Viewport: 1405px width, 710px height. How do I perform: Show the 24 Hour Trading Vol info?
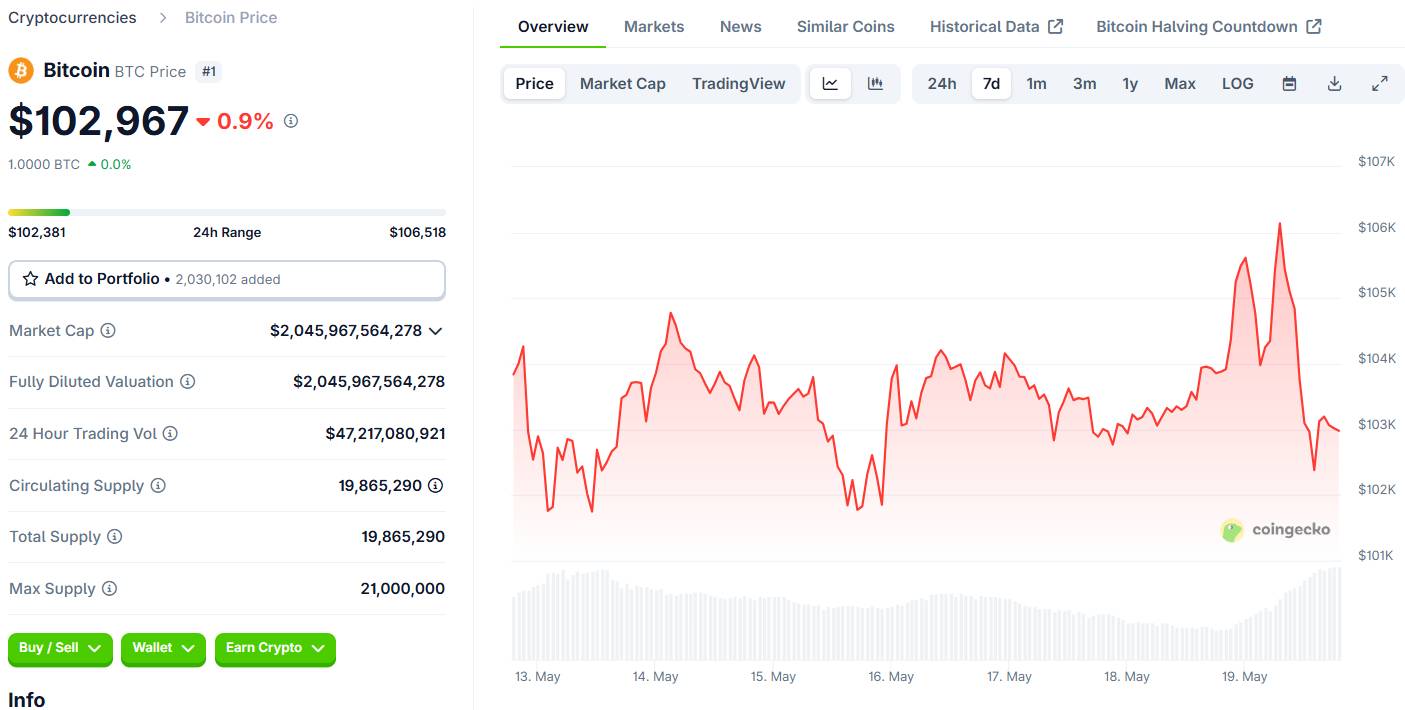(x=170, y=434)
